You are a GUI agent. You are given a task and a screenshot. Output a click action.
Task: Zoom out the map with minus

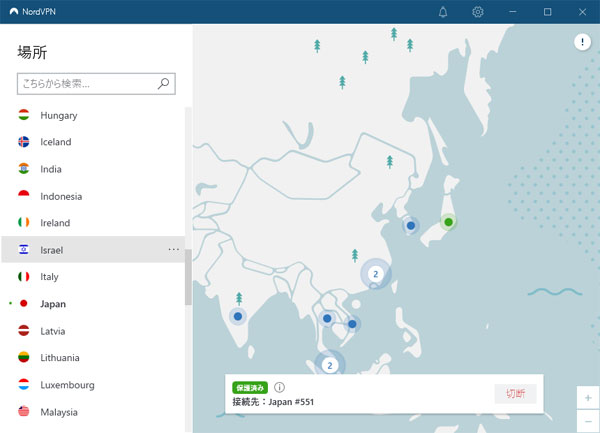pyautogui.click(x=588, y=421)
